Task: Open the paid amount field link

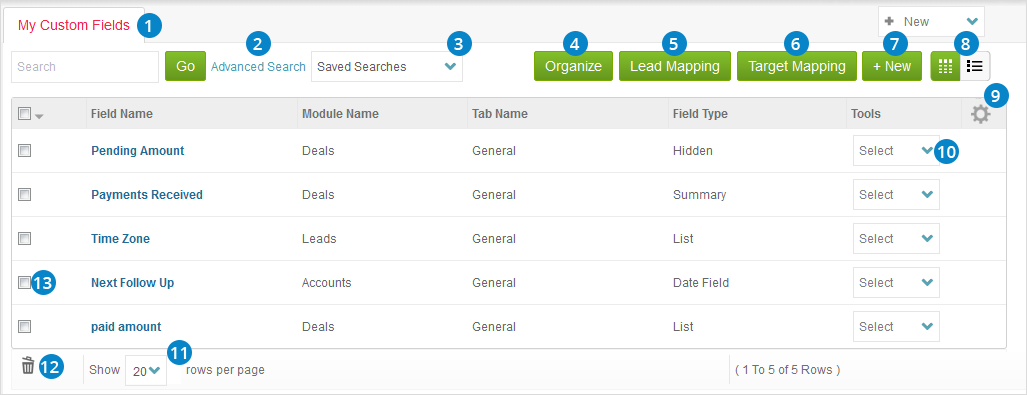Action: 126,326
